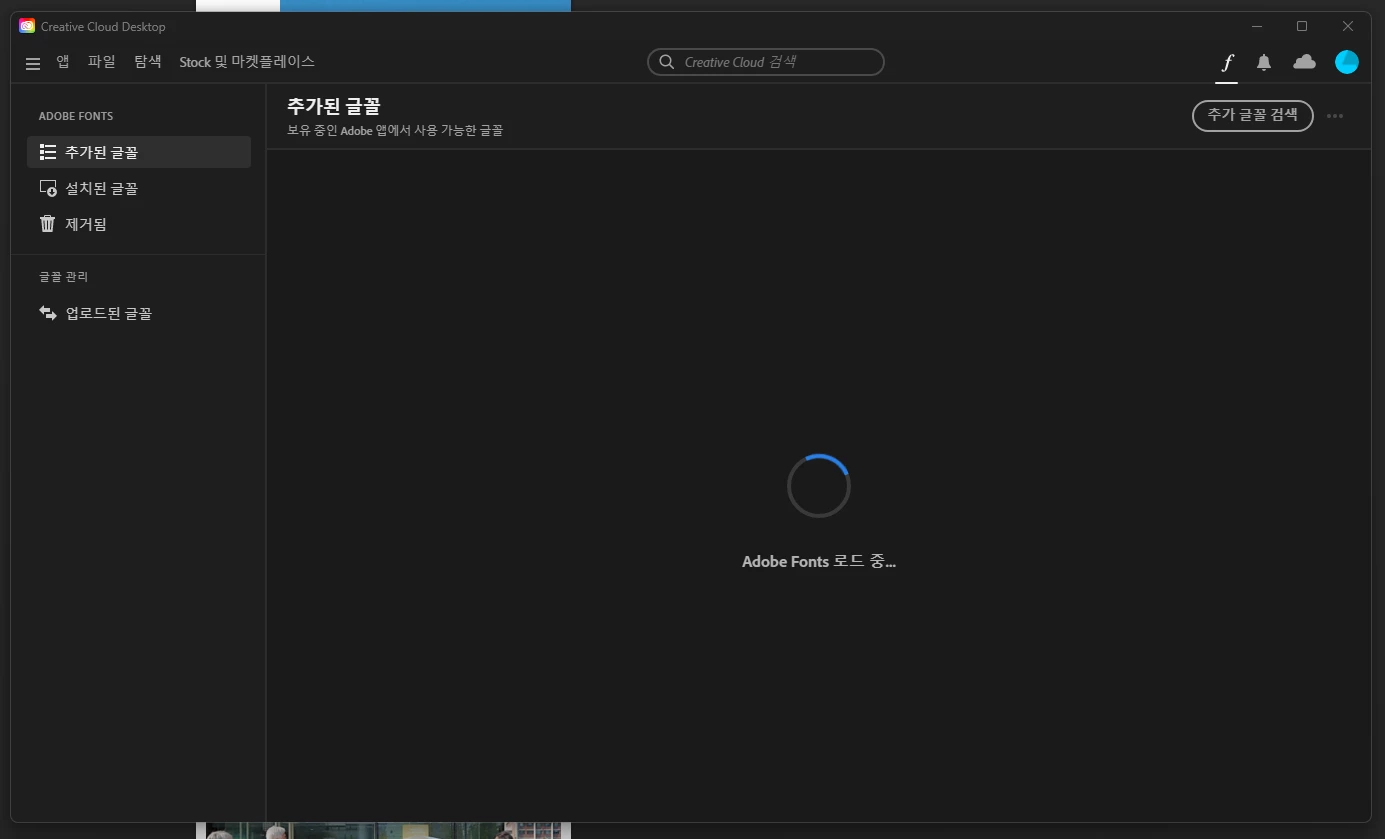Close the Creative Cloud Desktop window
This screenshot has height=839, width=1385.
pyautogui.click(x=1348, y=26)
